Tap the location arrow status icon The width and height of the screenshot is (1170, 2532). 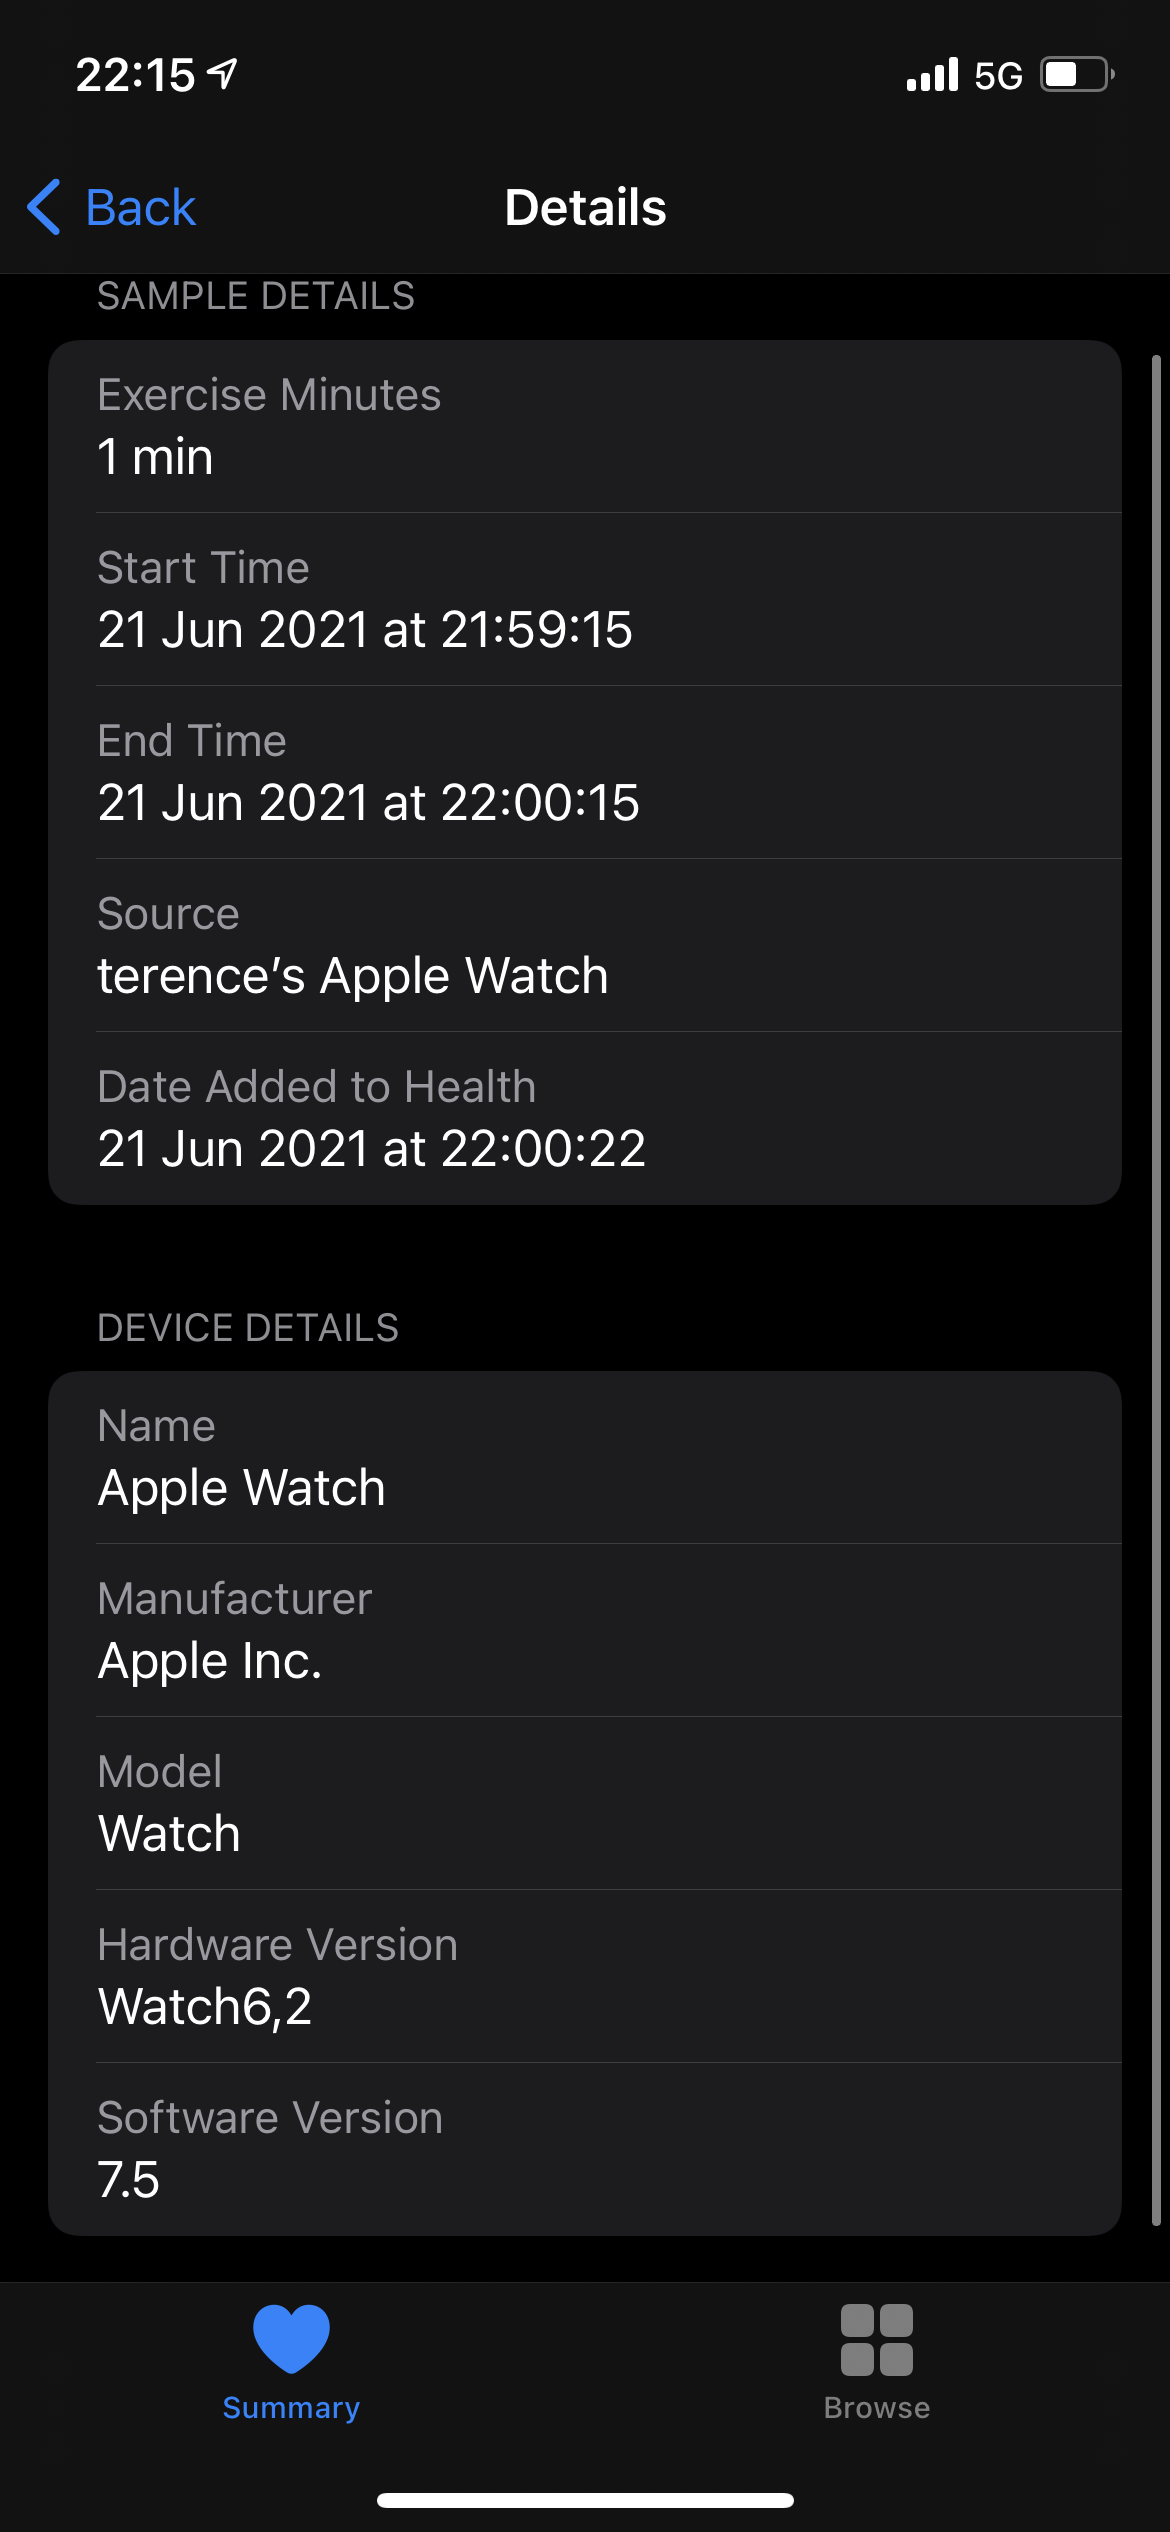coord(222,73)
